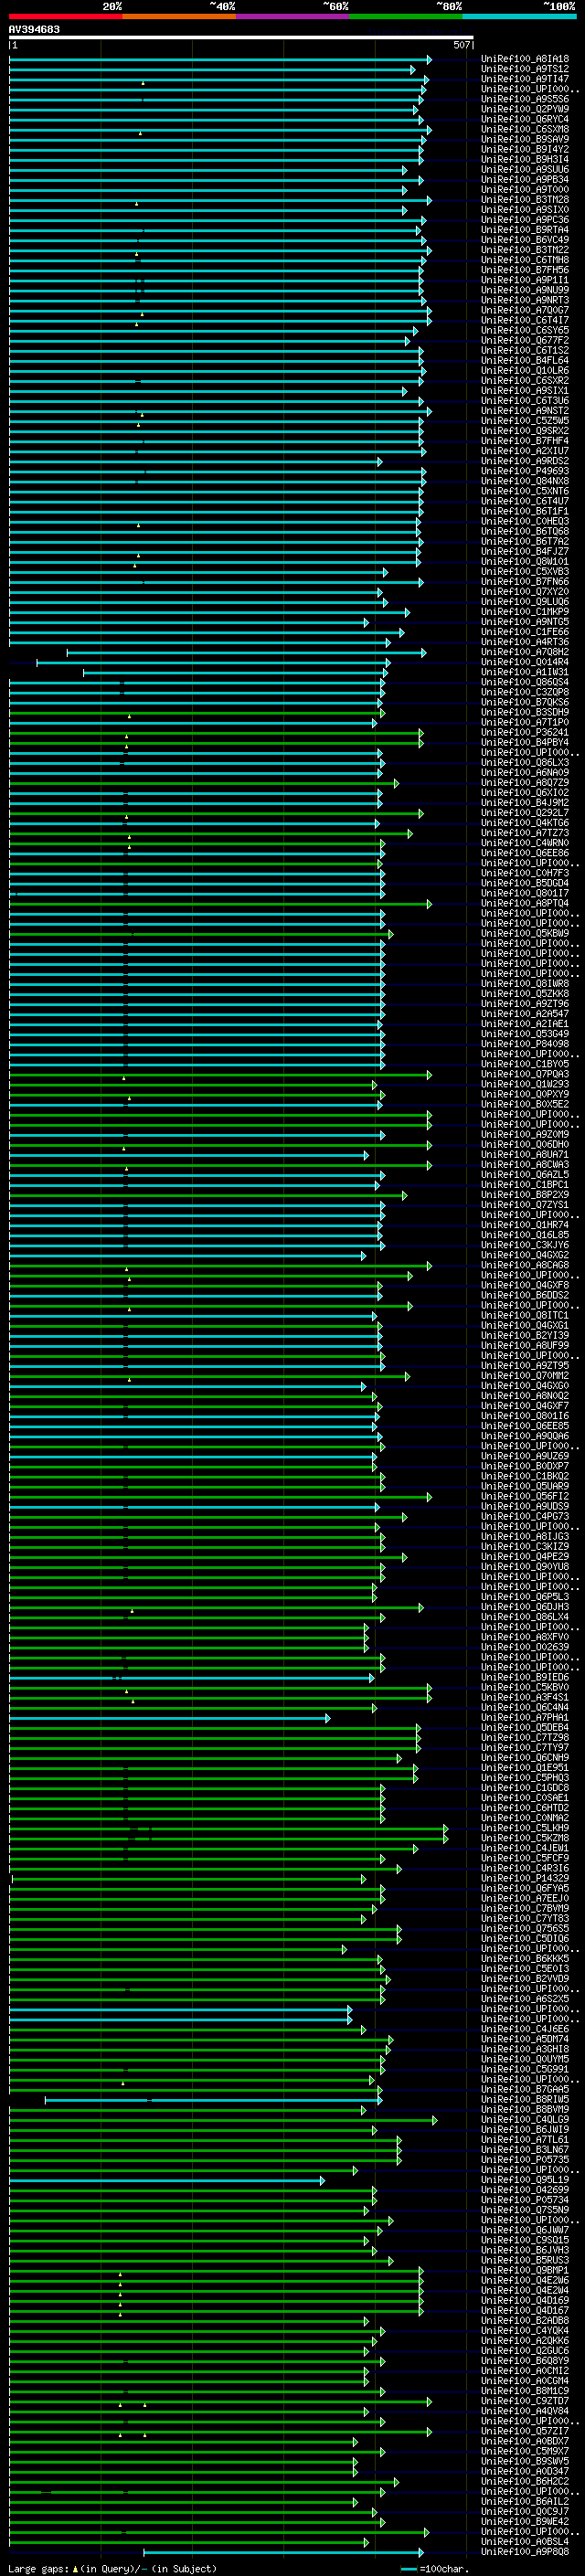Click the orange ~40% identity legend segment

click(x=179, y=16)
